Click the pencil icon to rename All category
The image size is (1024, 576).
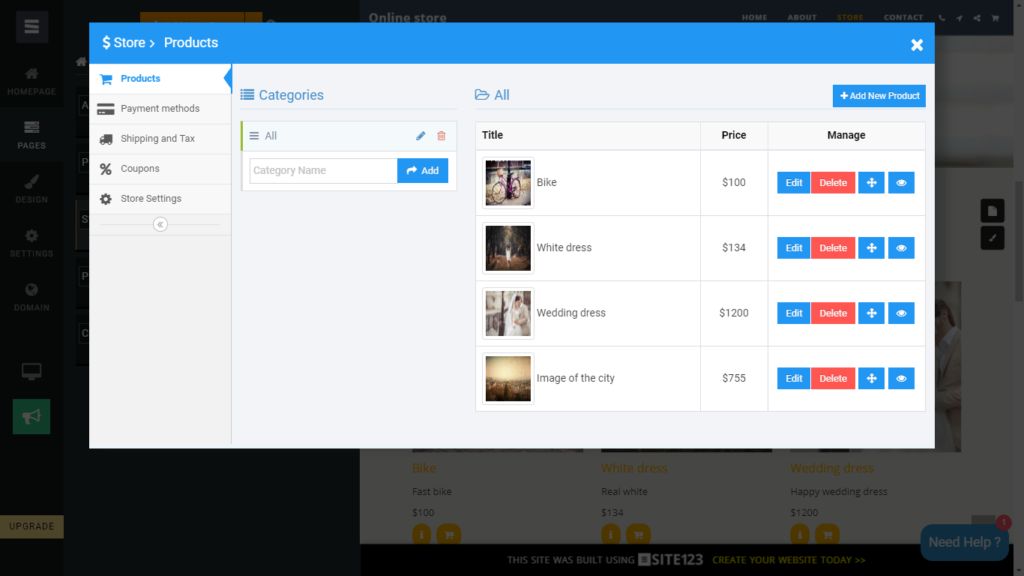coord(421,136)
